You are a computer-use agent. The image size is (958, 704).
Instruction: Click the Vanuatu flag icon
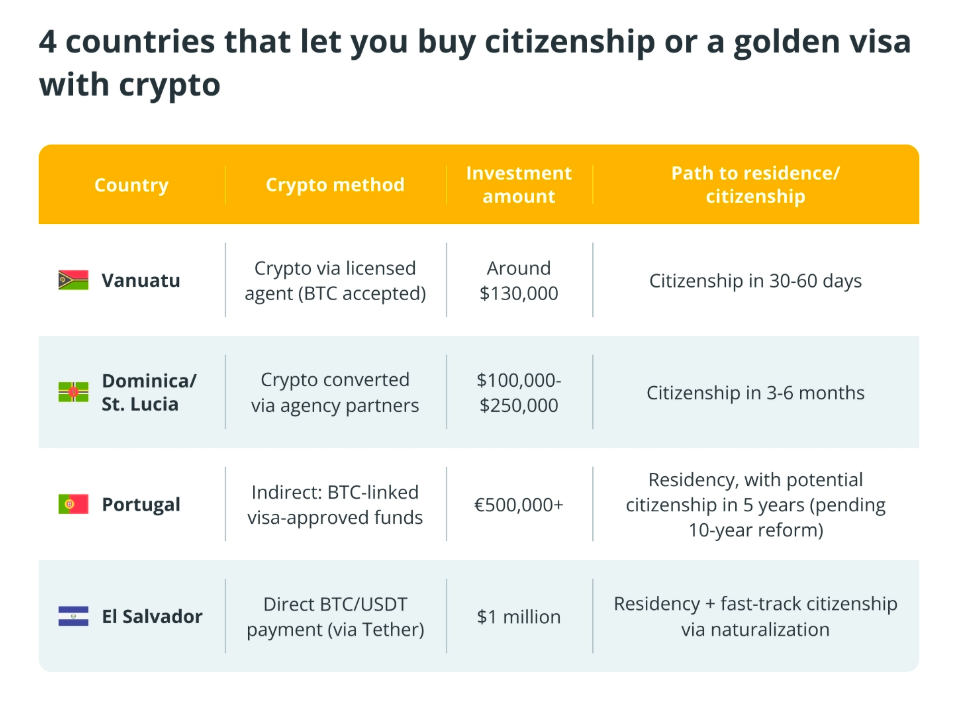click(x=73, y=280)
